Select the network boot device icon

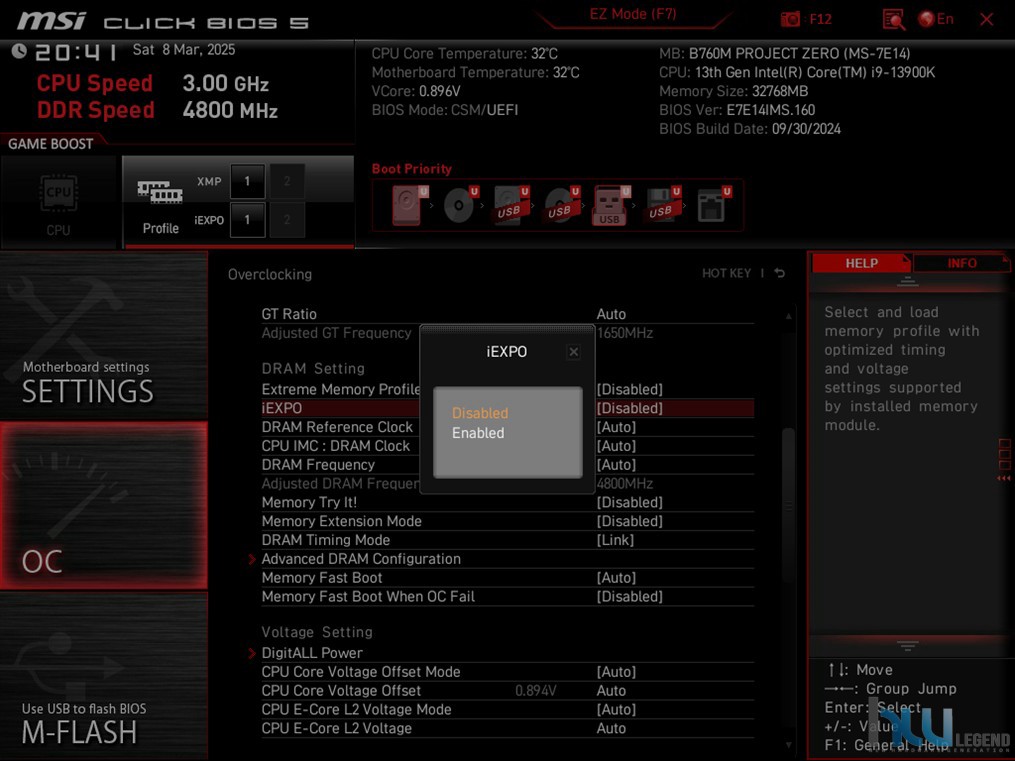(x=713, y=205)
